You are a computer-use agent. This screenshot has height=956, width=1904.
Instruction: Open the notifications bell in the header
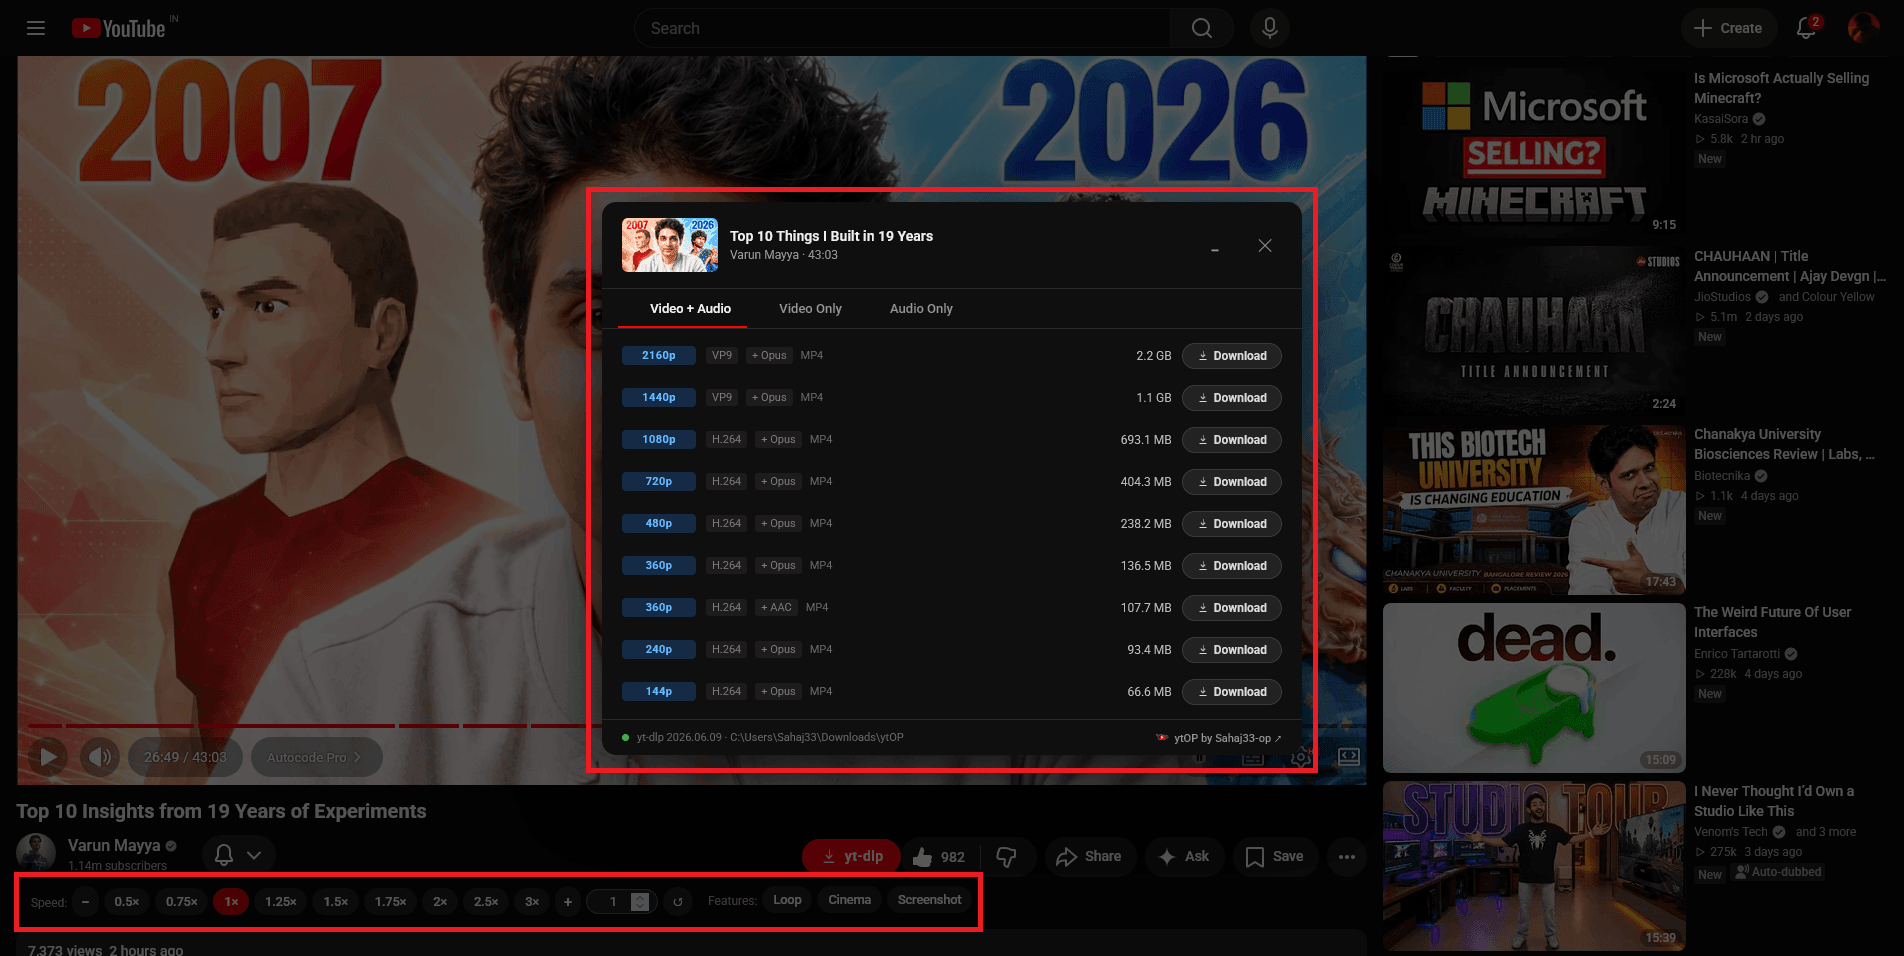tap(1806, 28)
